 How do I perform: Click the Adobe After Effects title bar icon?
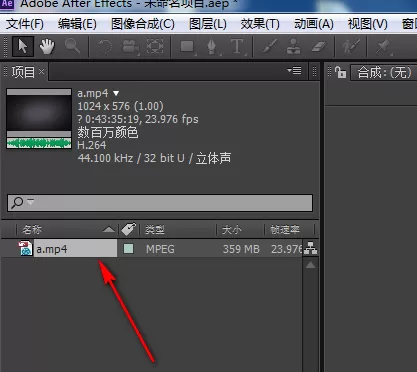[7, 4]
